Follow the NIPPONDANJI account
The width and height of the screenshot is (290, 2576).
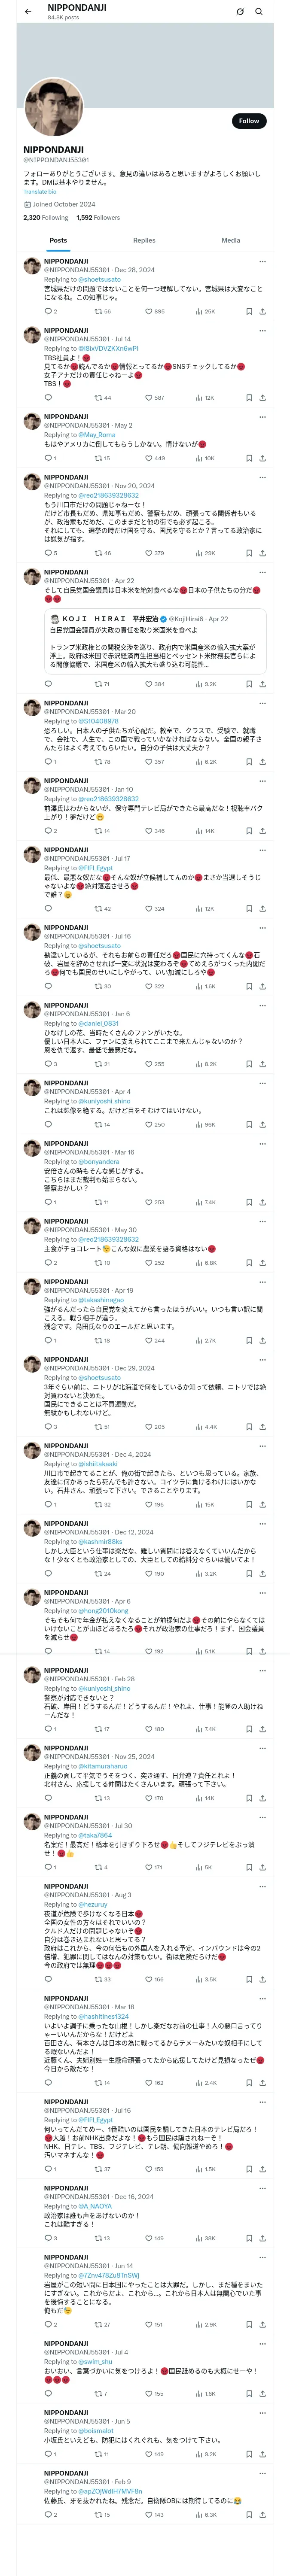pyautogui.click(x=248, y=121)
